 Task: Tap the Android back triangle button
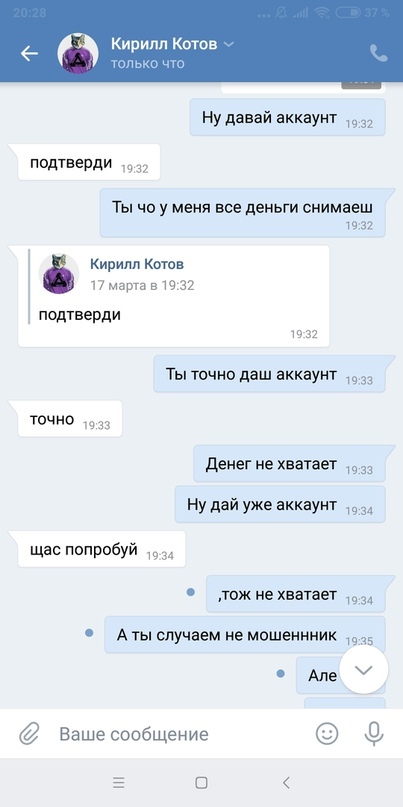286,783
